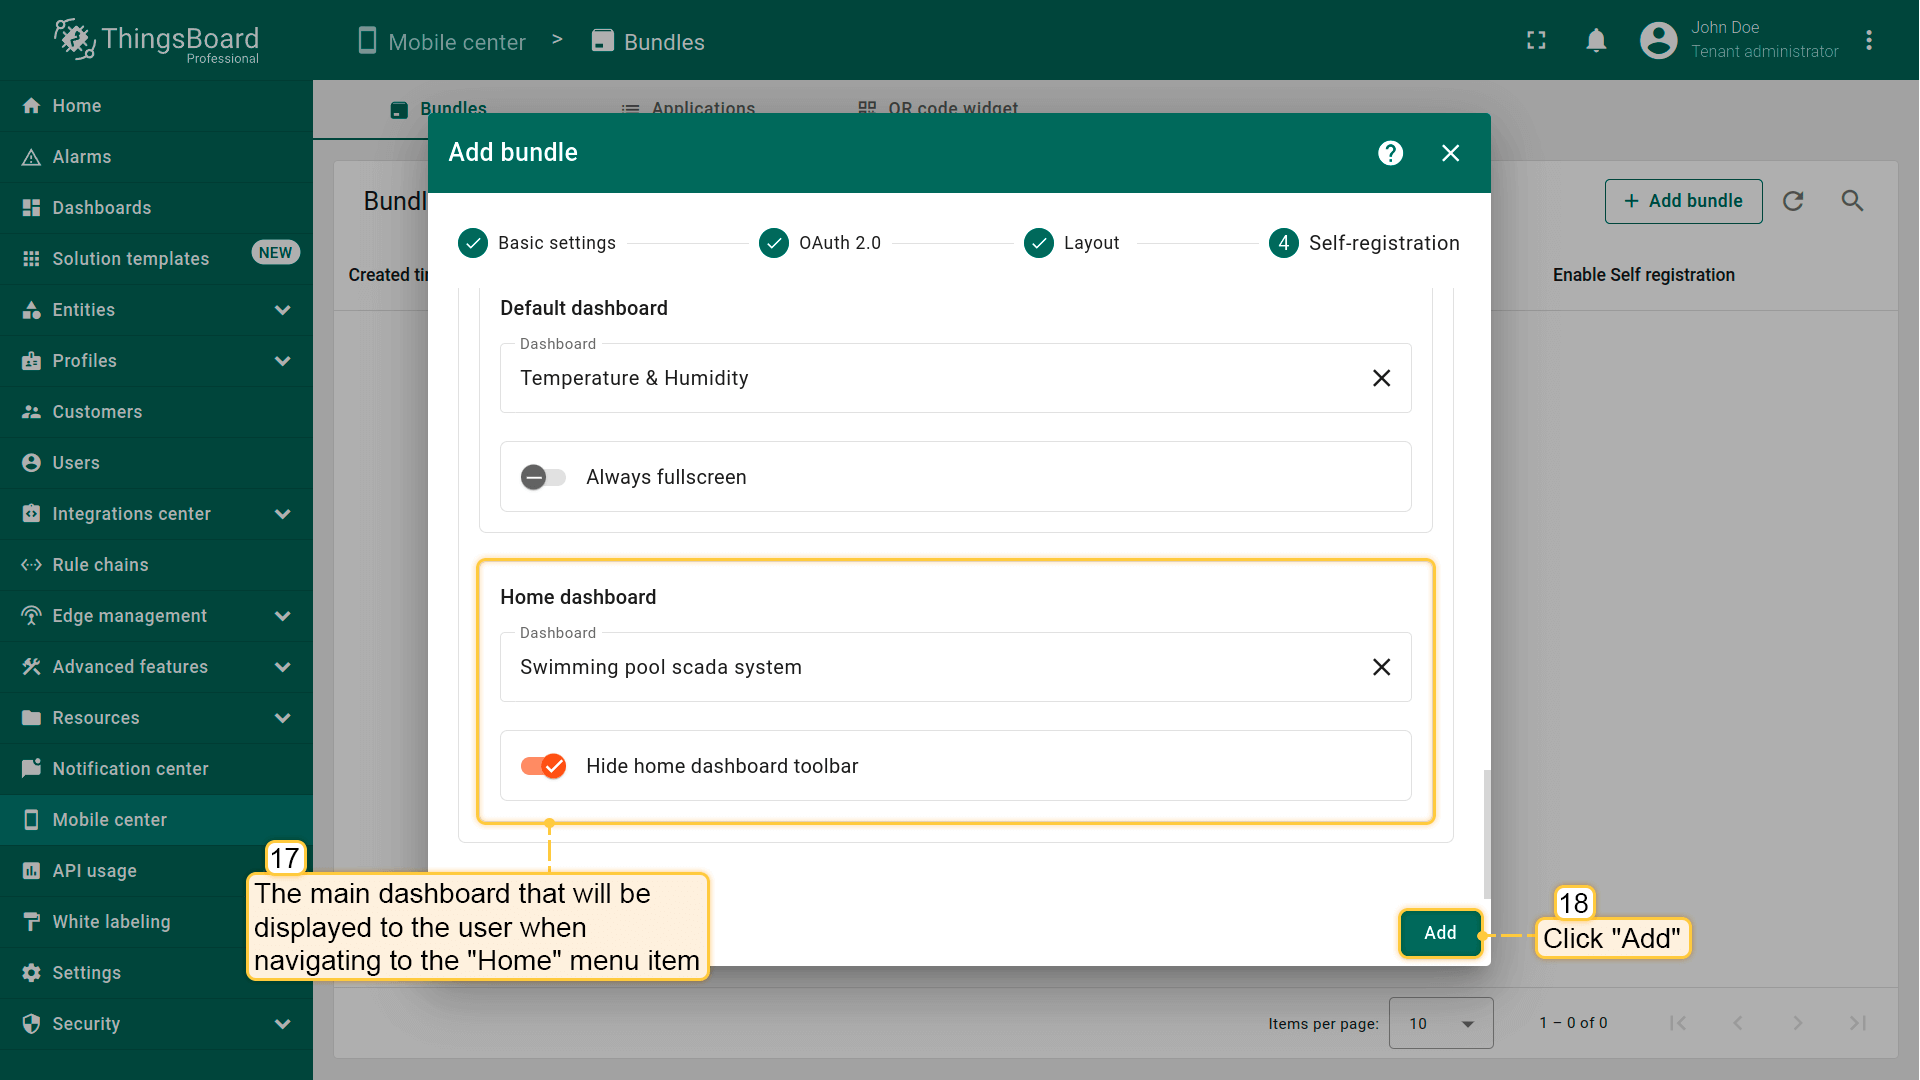Open the user account menu dots

coord(1868,41)
